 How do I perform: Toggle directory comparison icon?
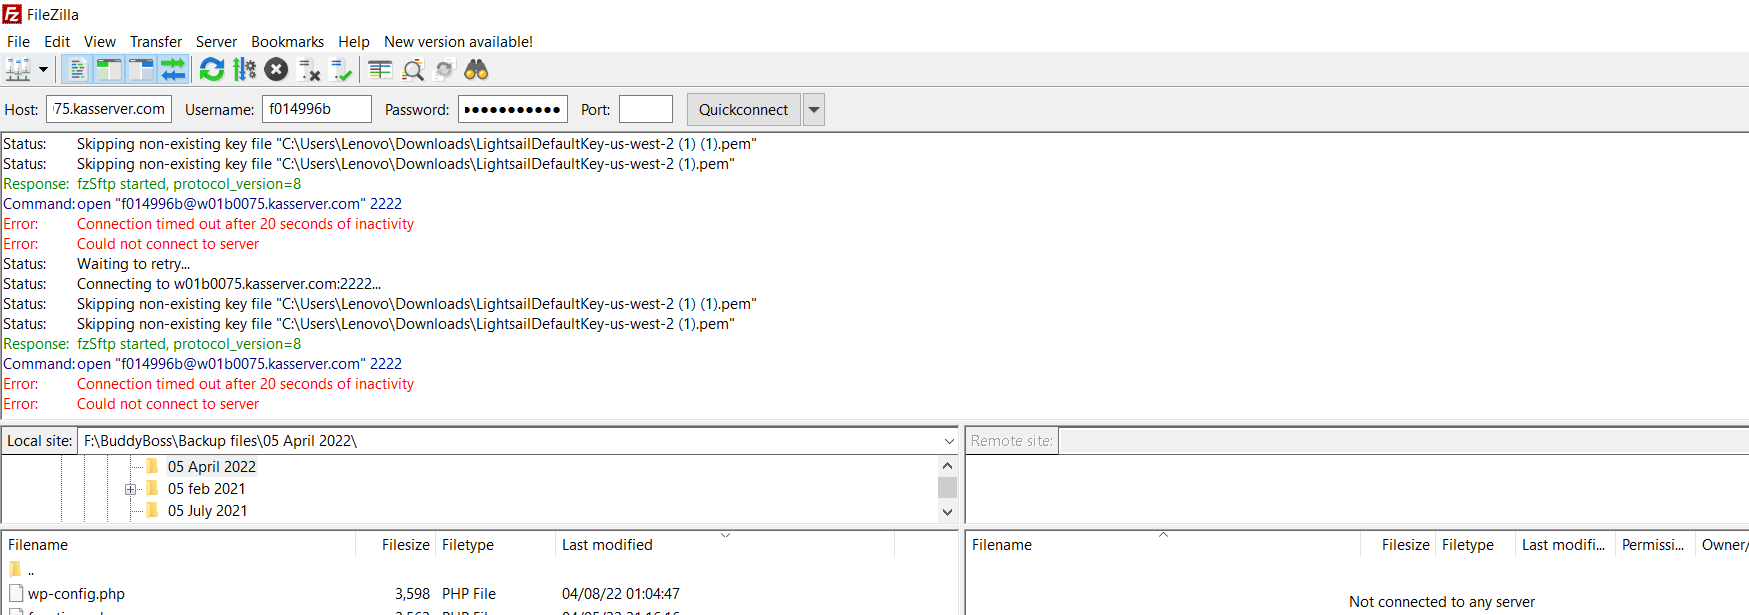click(x=413, y=70)
